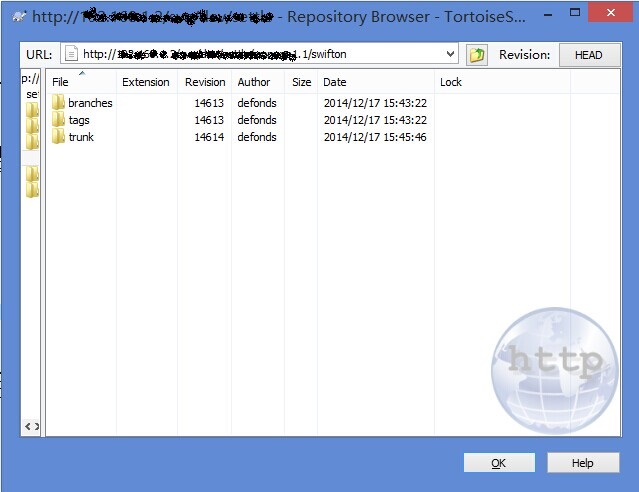This screenshot has width=639, height=492.
Task: Click the URL address text field
Action: pos(259,54)
